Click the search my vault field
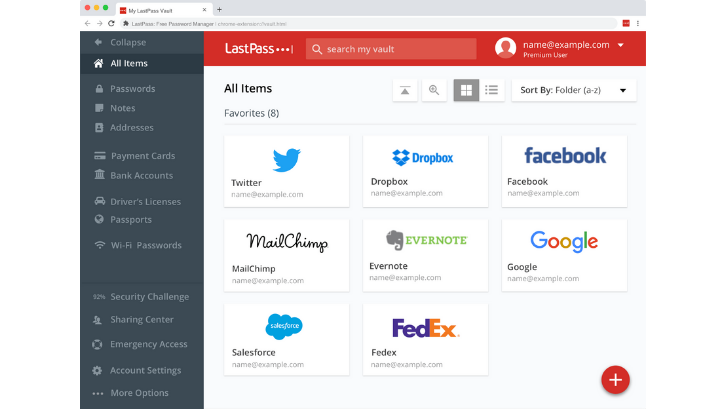Viewport: 726px width, 409px height. [x=391, y=49]
